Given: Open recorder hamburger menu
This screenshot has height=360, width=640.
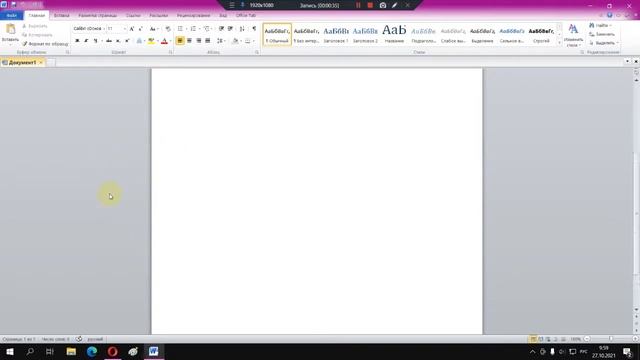Looking at the screenshot, I should [x=231, y=5].
